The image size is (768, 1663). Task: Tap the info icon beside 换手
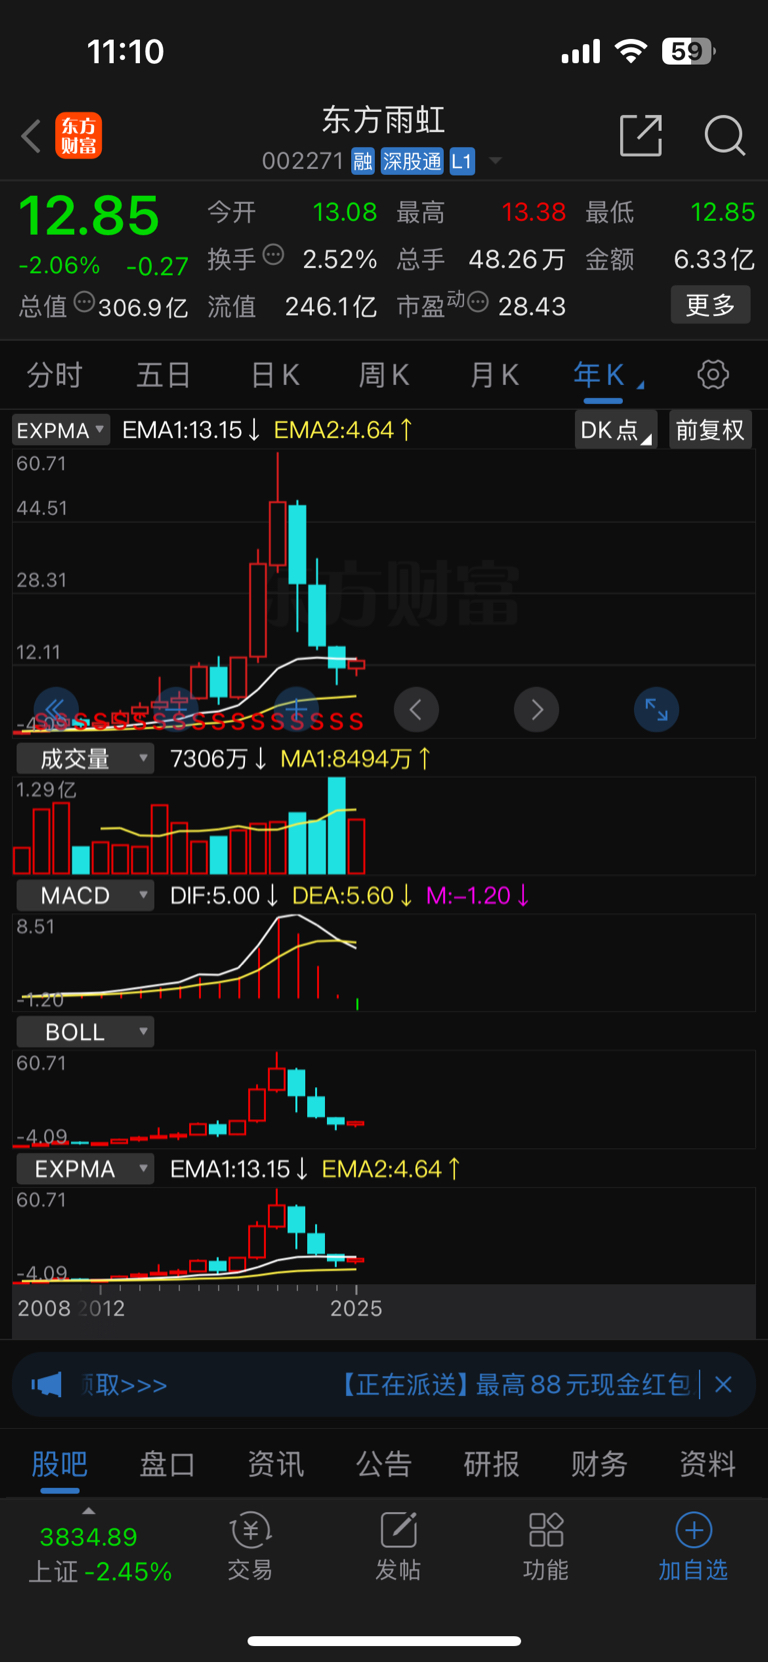[273, 255]
